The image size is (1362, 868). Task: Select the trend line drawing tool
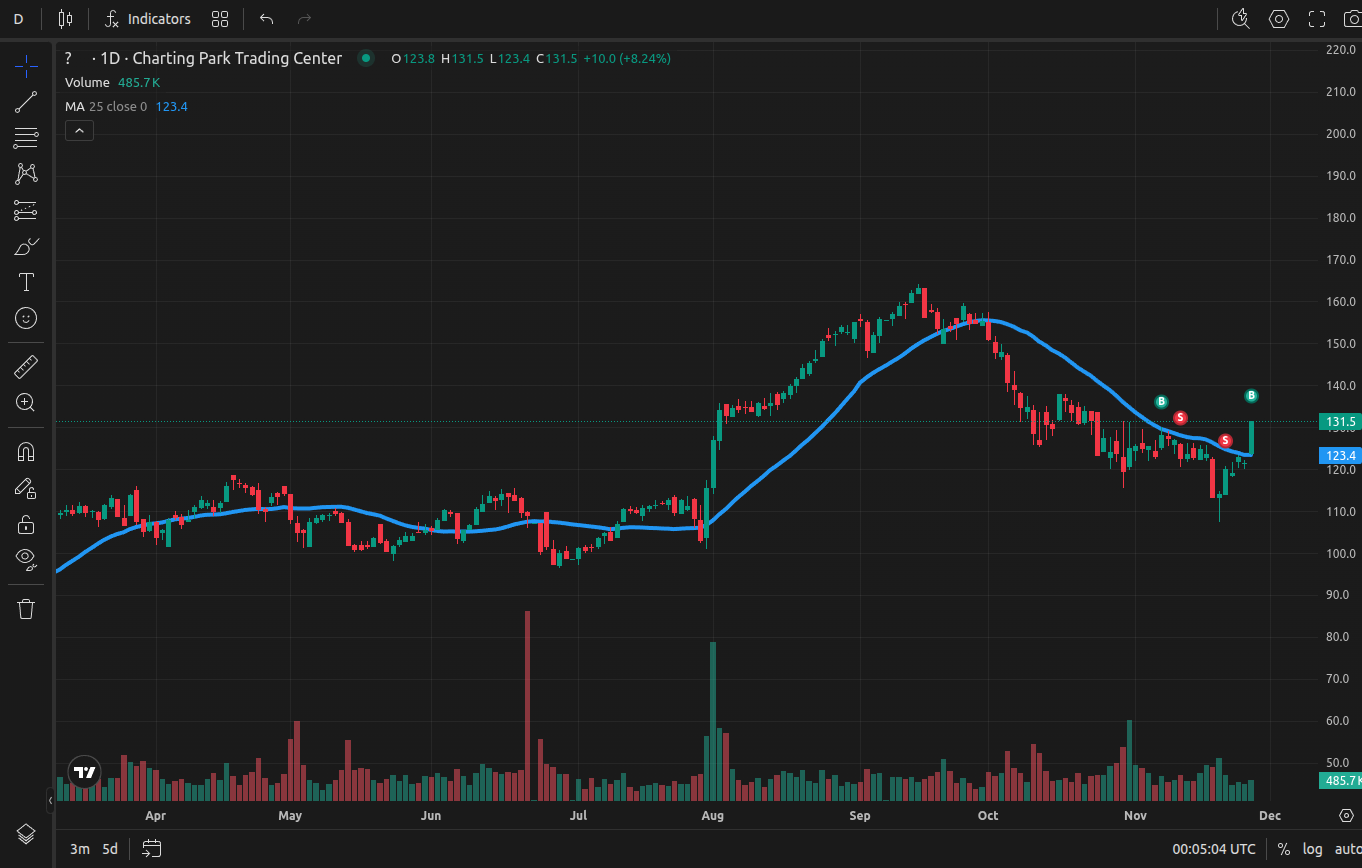tap(26, 101)
